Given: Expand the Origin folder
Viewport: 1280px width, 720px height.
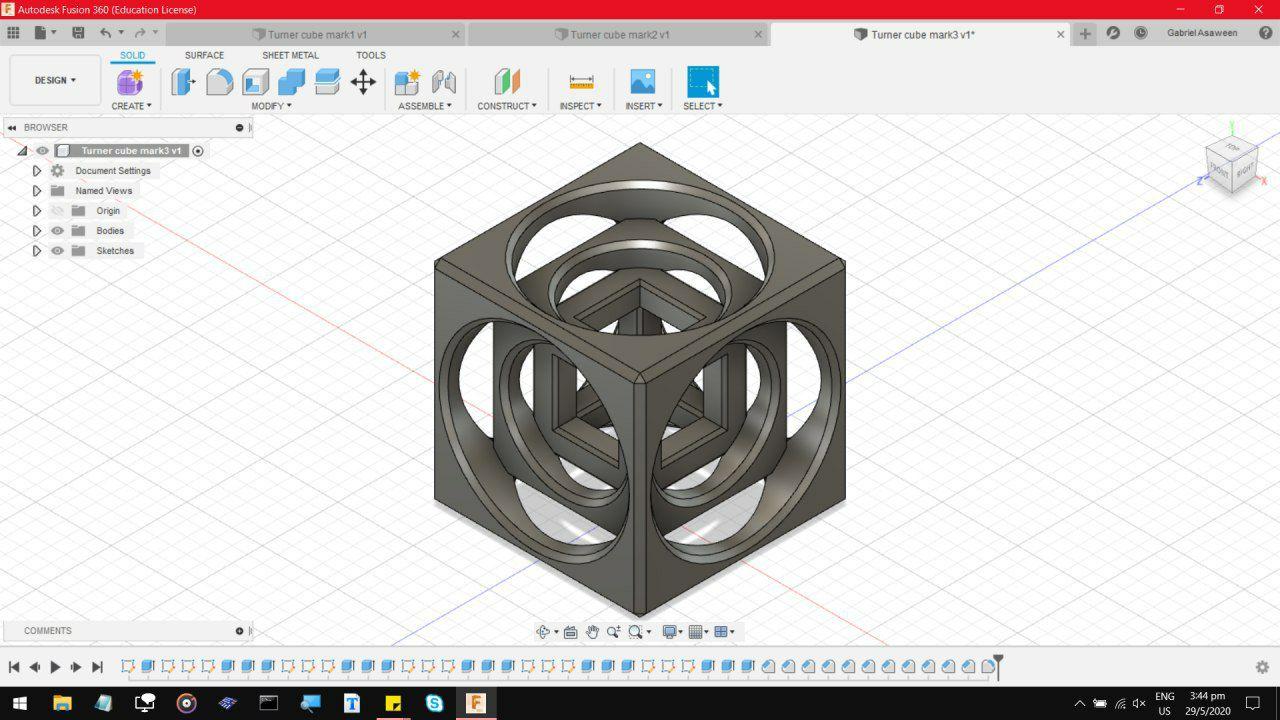Looking at the screenshot, I should tap(37, 211).
